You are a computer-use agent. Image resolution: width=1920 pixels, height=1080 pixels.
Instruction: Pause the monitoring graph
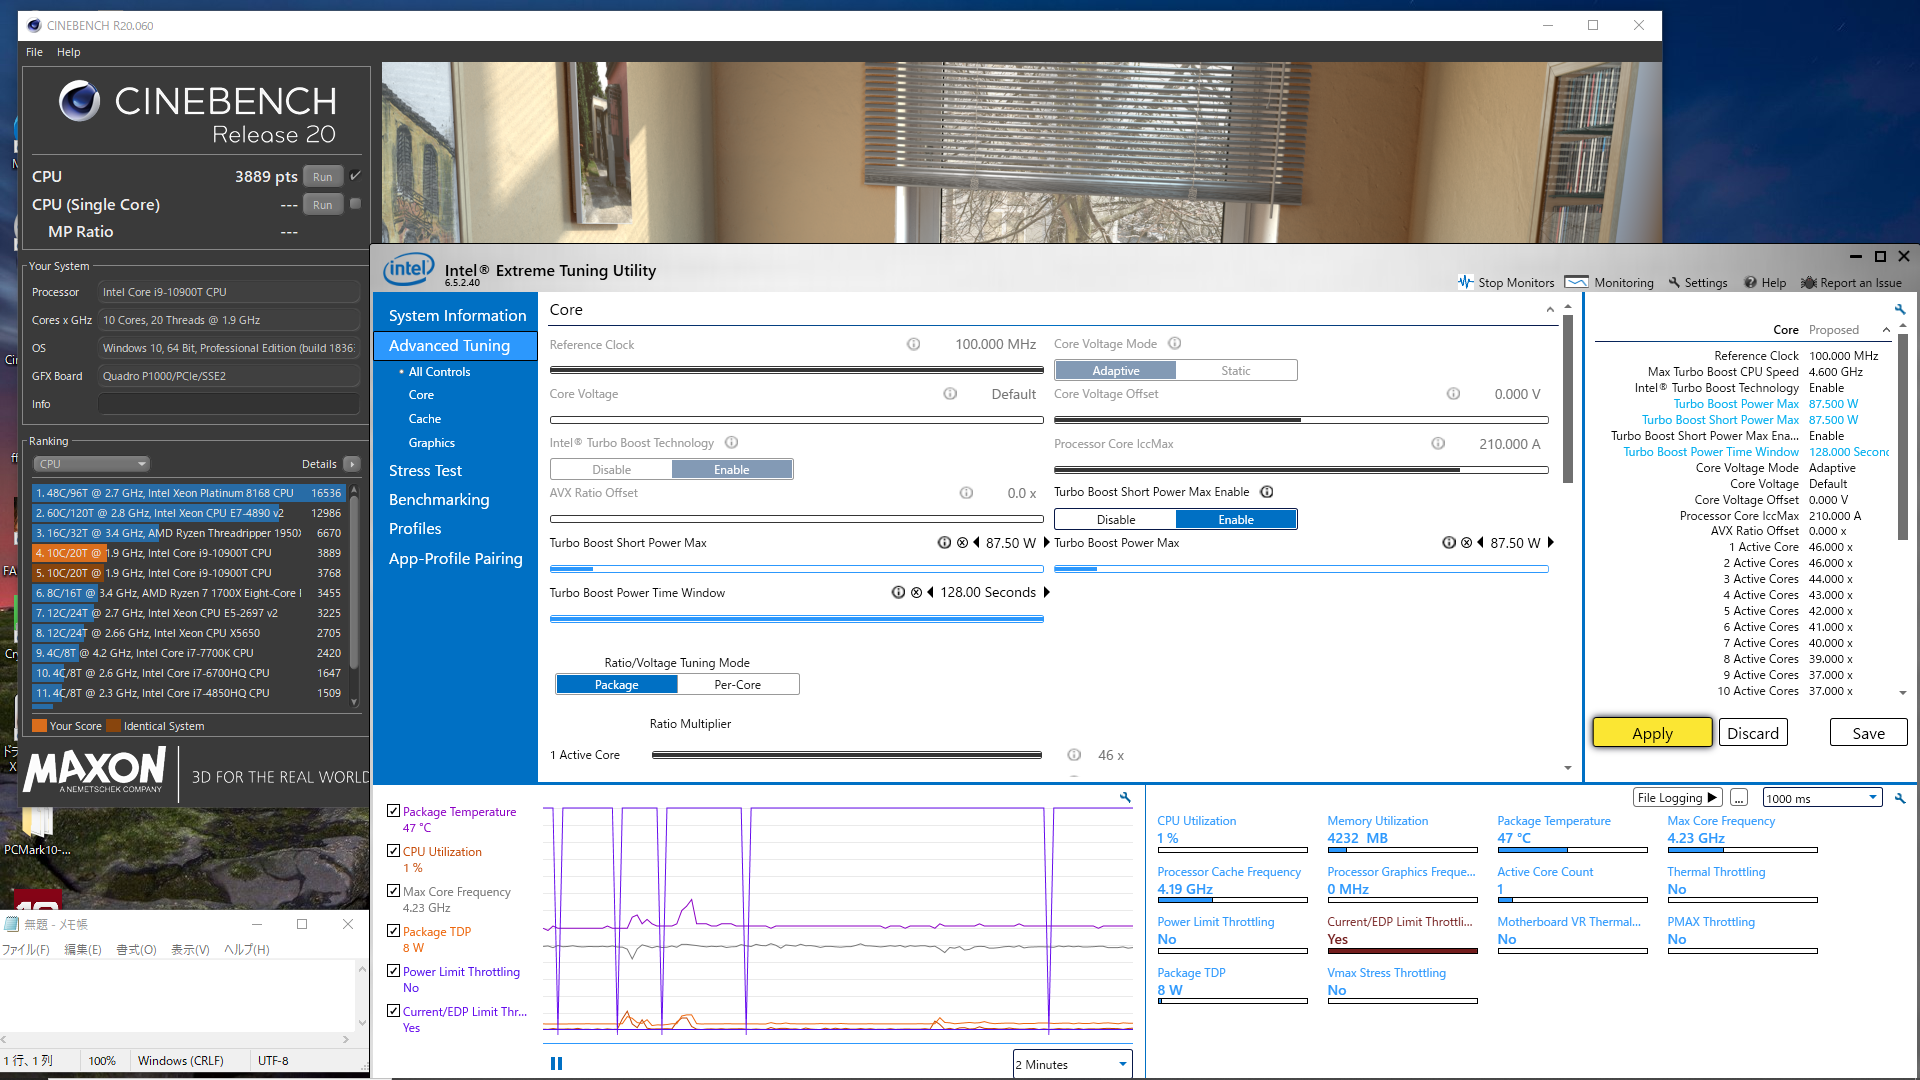(557, 1064)
